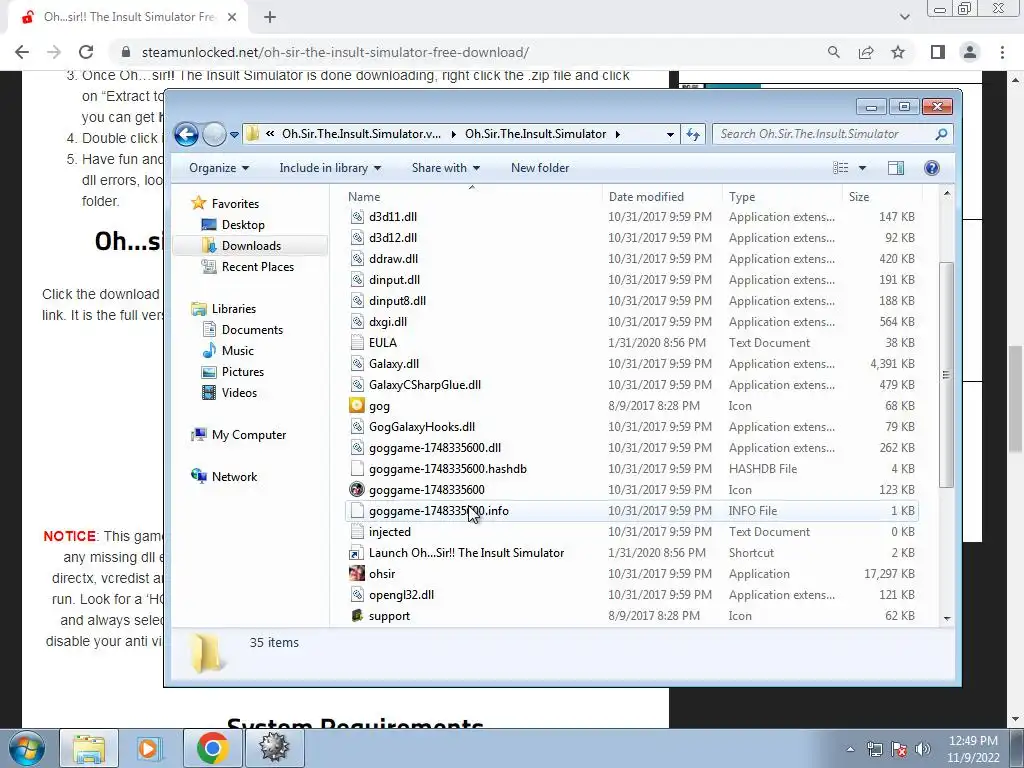The height and width of the screenshot is (768, 1024).
Task: Click the Explorer file list scrollbar
Action: coord(946,374)
